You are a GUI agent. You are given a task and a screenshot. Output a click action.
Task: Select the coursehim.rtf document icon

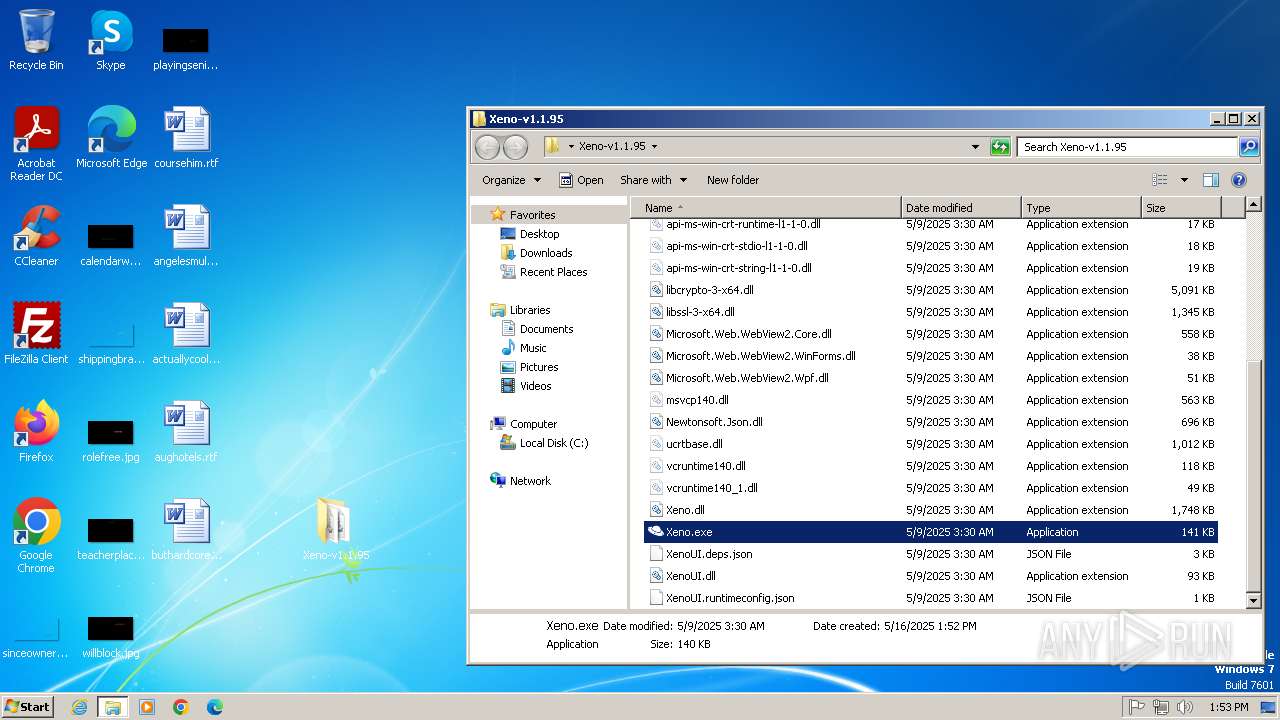[186, 138]
